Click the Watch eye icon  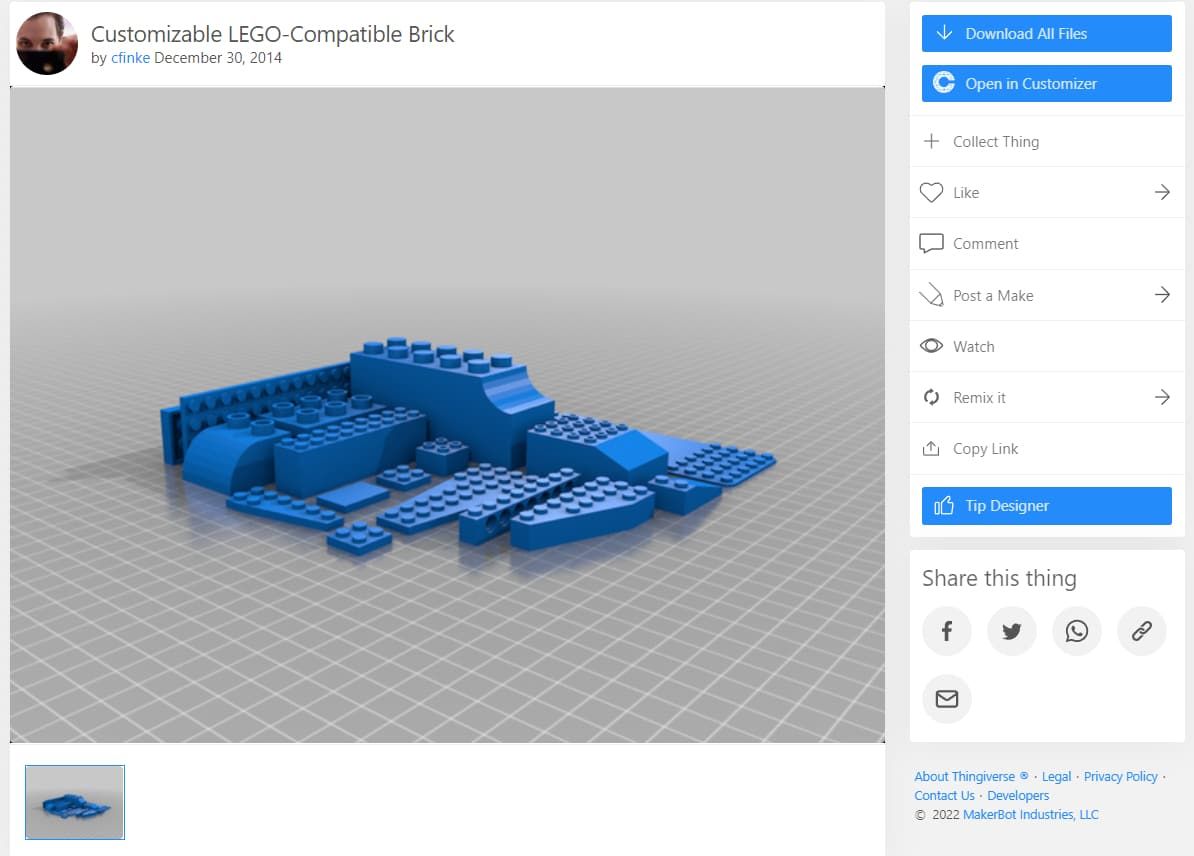pyautogui.click(x=931, y=346)
